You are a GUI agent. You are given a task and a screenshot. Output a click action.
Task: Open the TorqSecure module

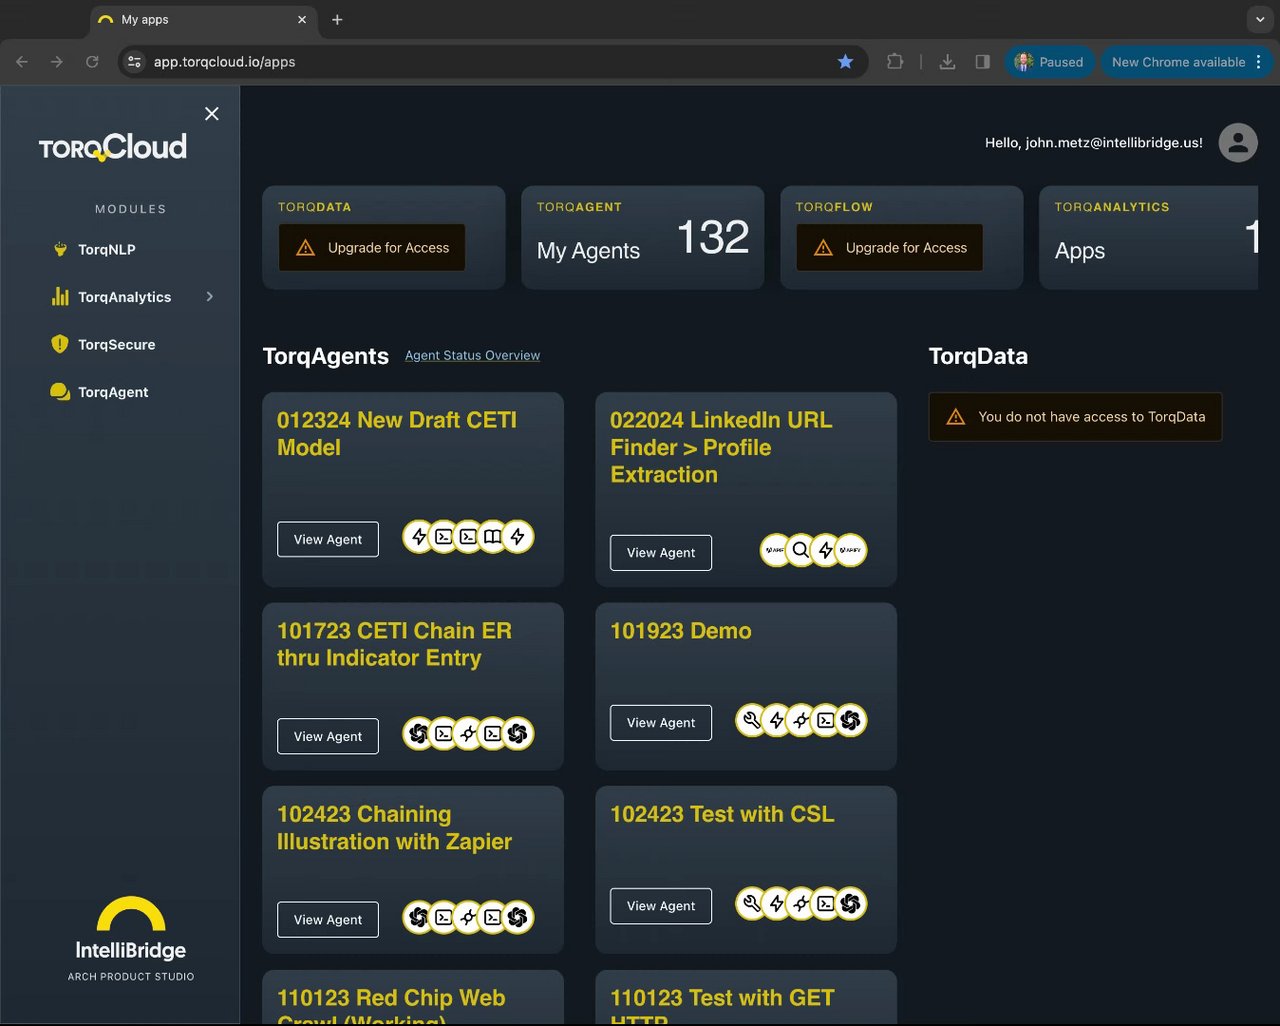coord(117,344)
